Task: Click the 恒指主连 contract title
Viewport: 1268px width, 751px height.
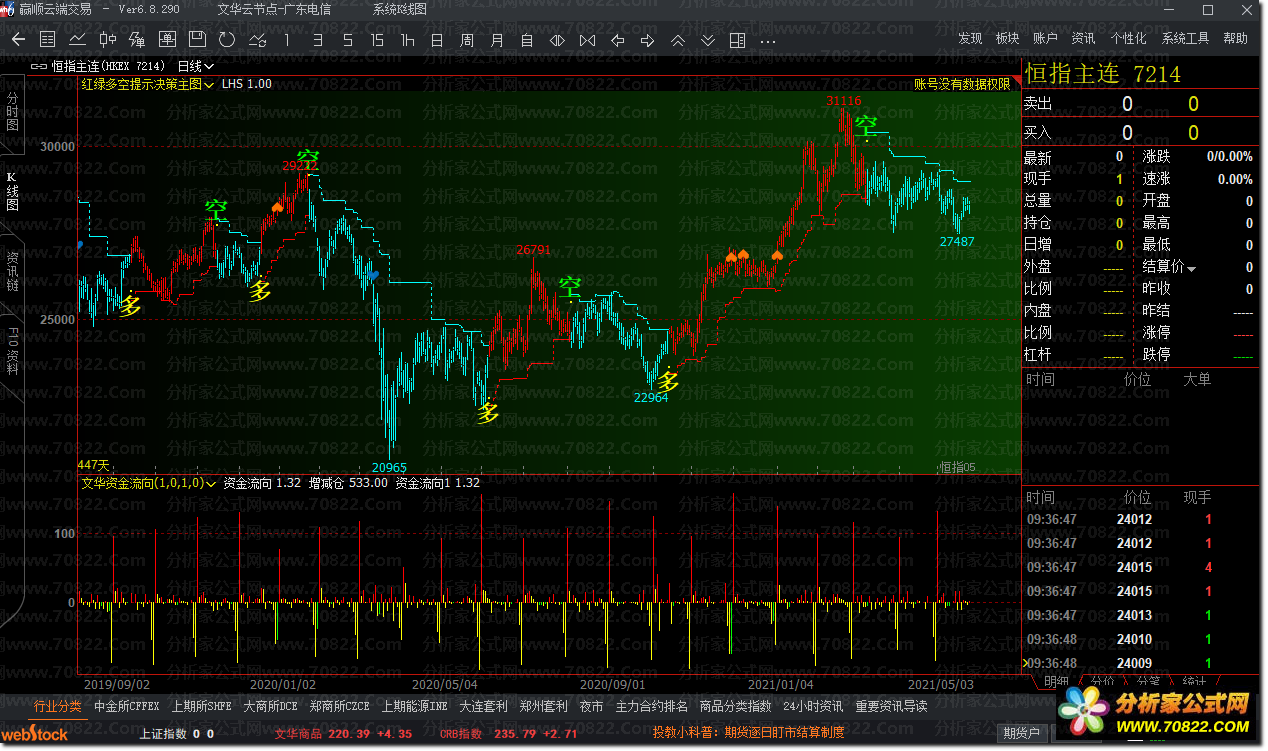Action: click(x=1072, y=74)
